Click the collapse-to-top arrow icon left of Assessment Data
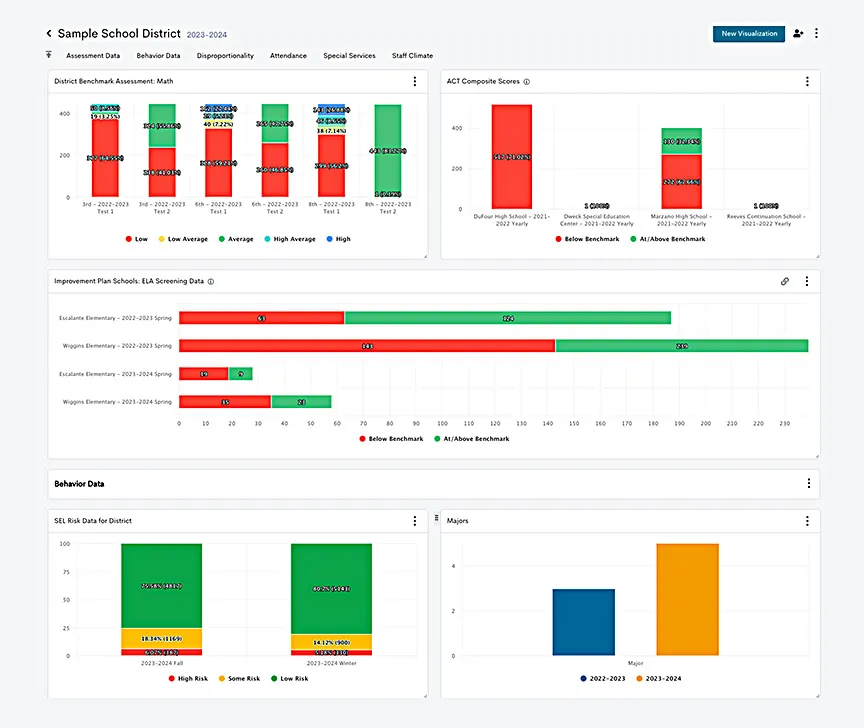 [x=49, y=56]
